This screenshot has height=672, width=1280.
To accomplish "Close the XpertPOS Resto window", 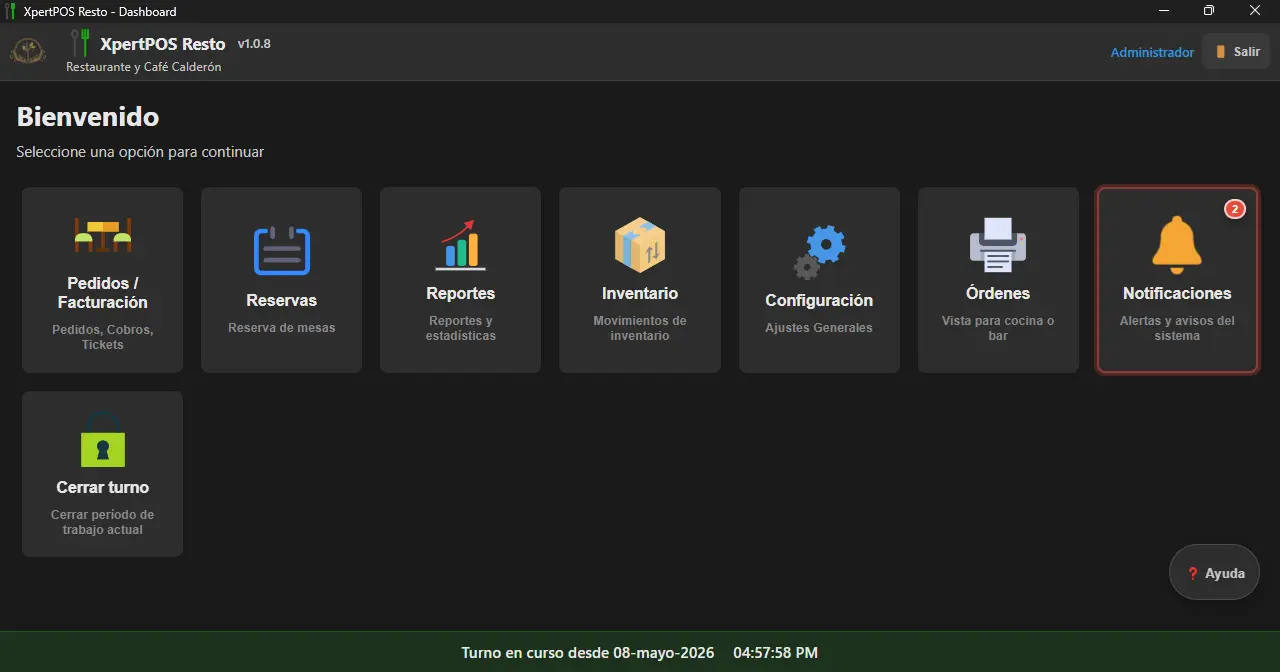I will [1256, 11].
